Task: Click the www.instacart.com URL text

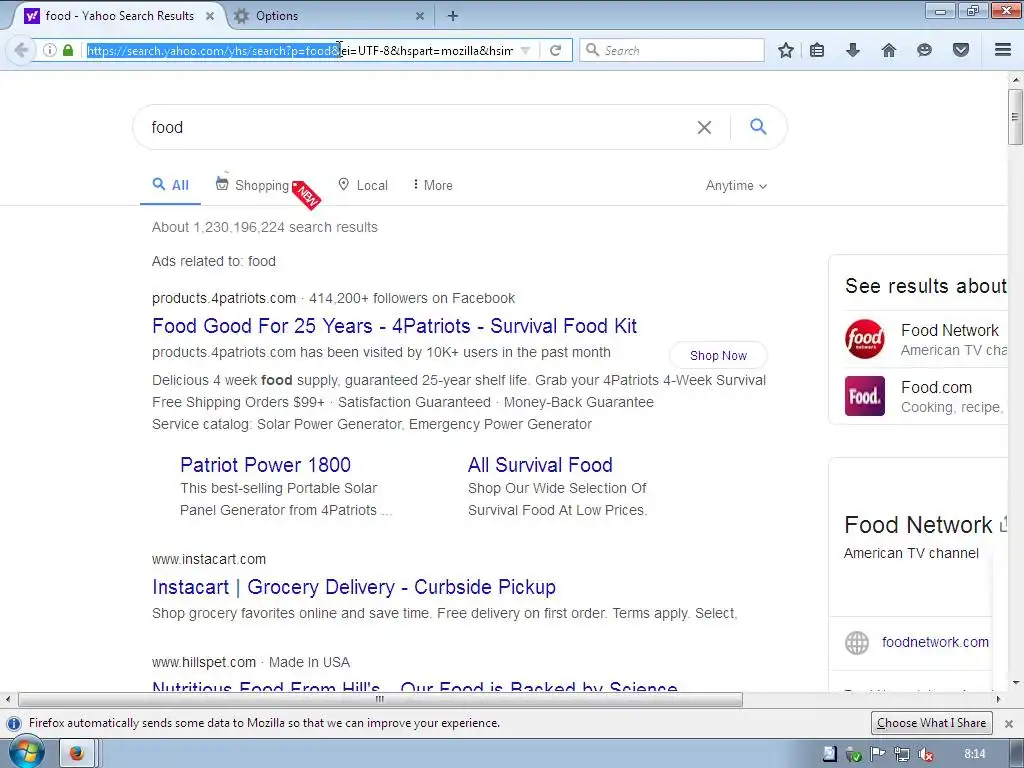Action: coord(209,560)
